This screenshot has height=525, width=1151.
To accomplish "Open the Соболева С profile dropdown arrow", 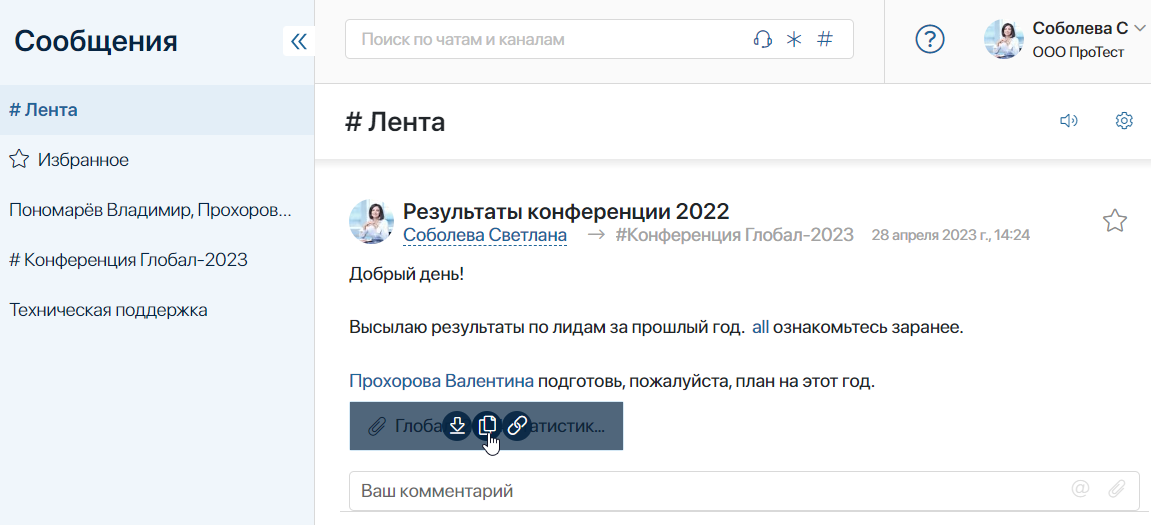I will tap(1139, 29).
